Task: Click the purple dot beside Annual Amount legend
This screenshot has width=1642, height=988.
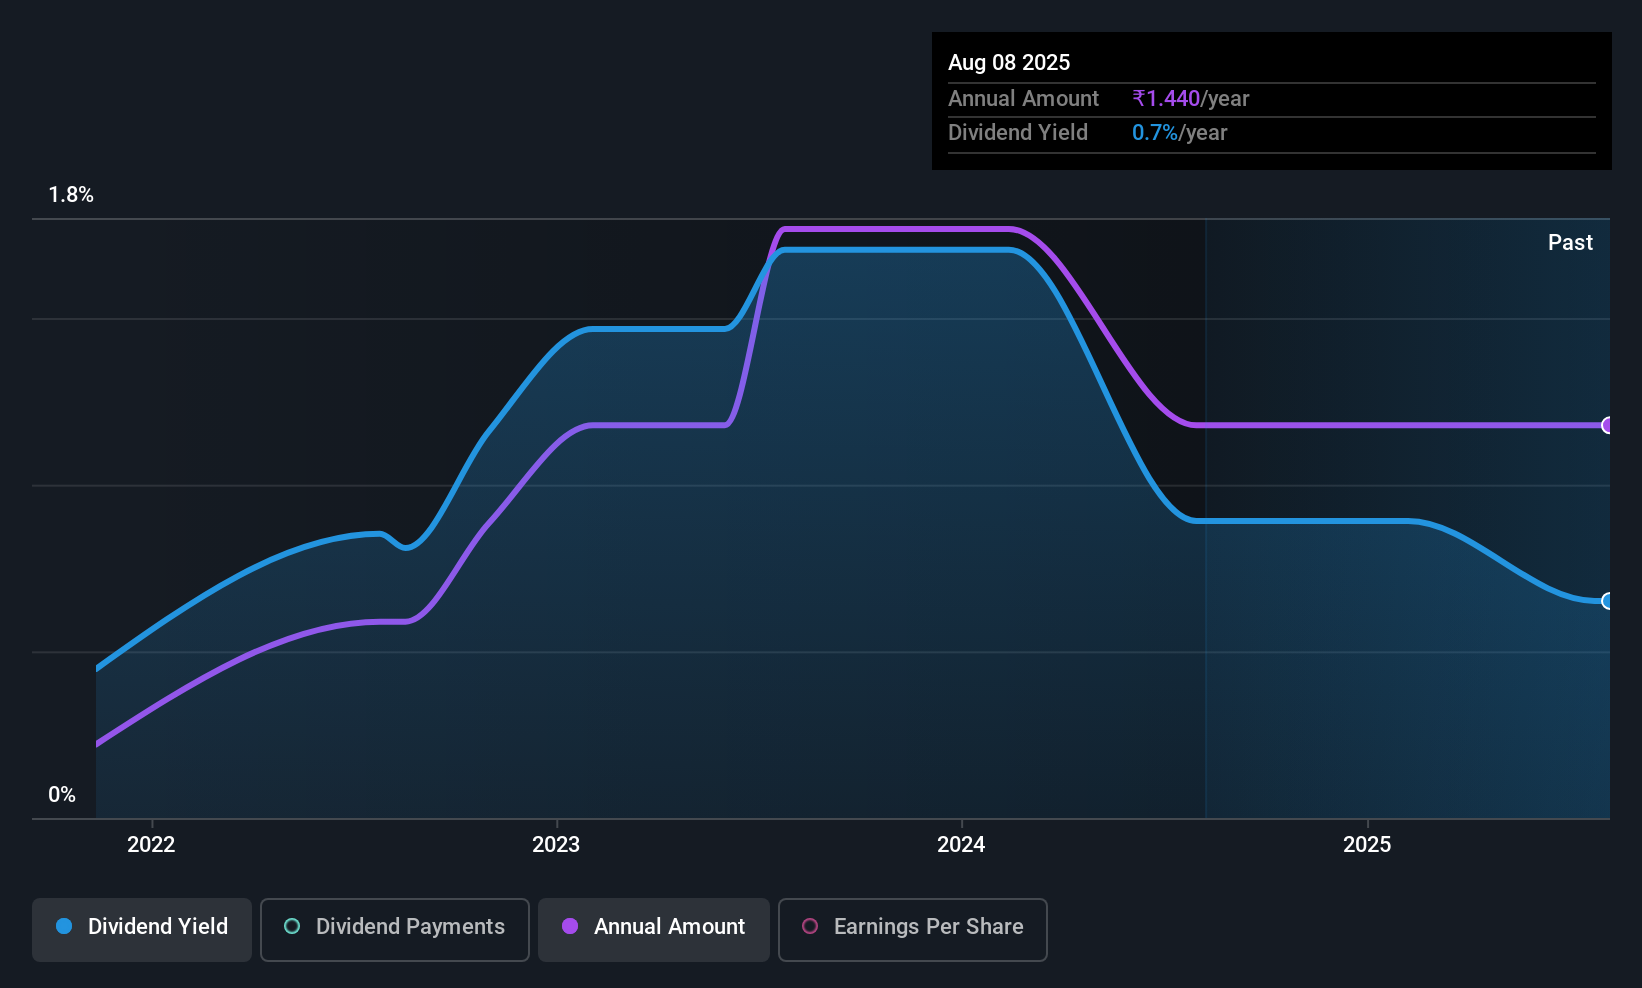Action: click(x=570, y=927)
